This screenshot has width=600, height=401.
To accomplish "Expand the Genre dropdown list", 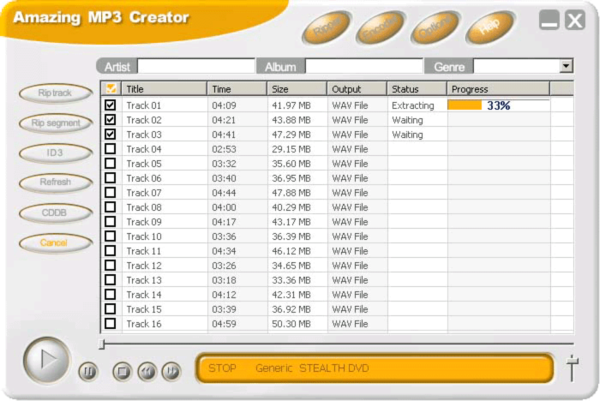I will coord(566,66).
